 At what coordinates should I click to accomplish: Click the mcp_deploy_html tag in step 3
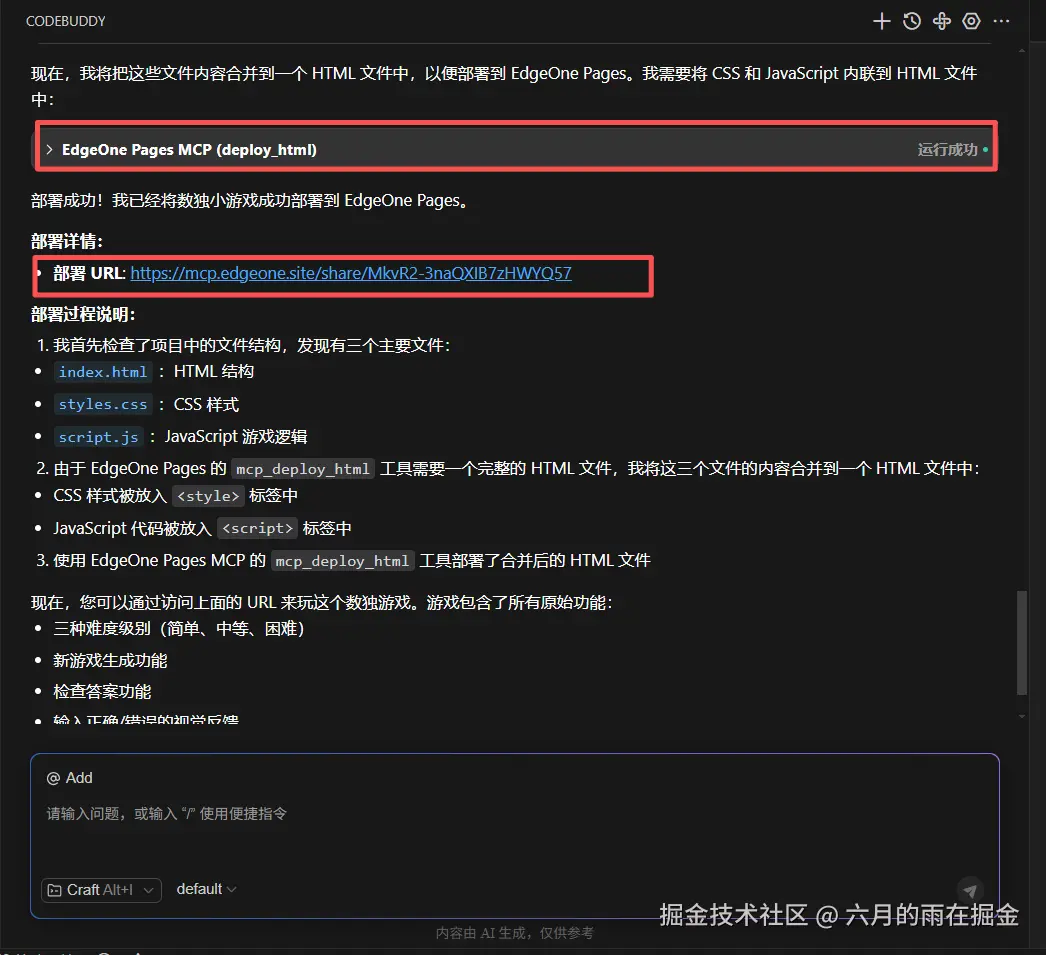[342, 561]
